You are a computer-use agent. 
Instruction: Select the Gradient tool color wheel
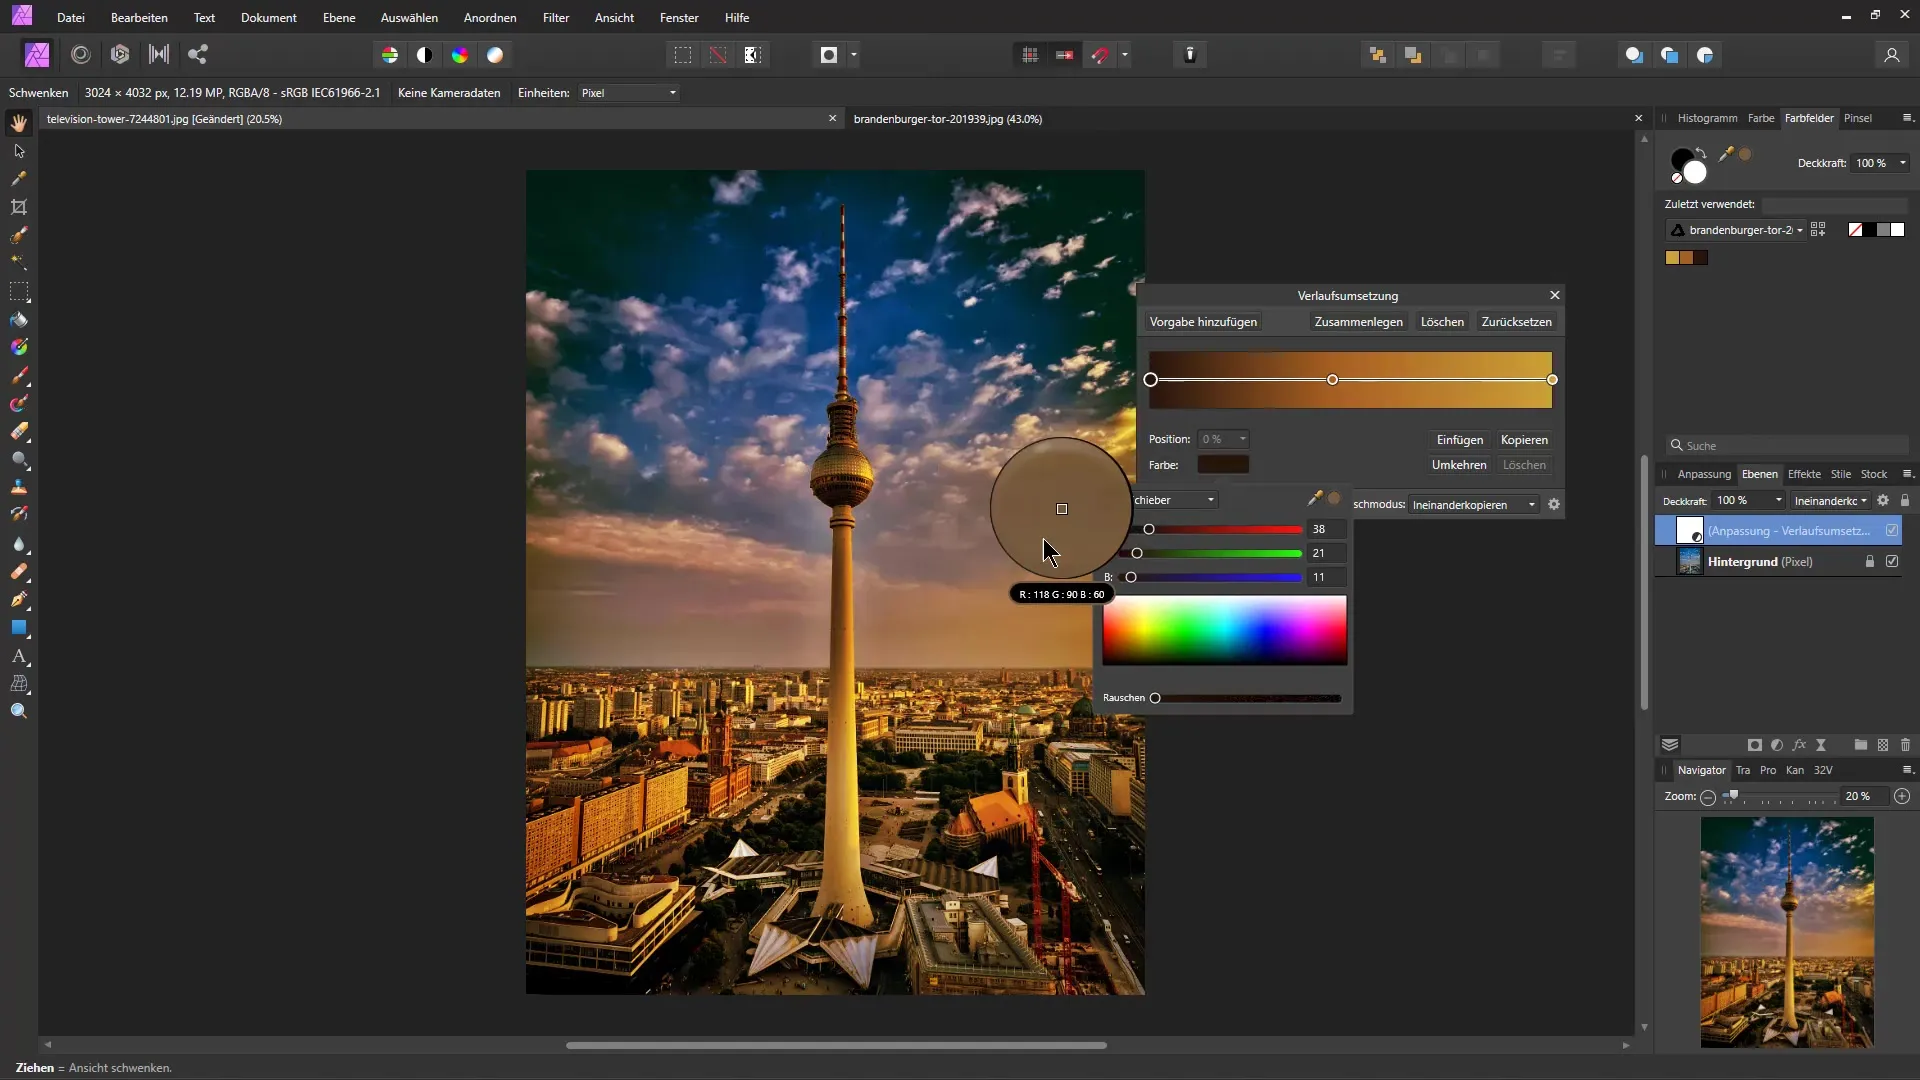19,348
